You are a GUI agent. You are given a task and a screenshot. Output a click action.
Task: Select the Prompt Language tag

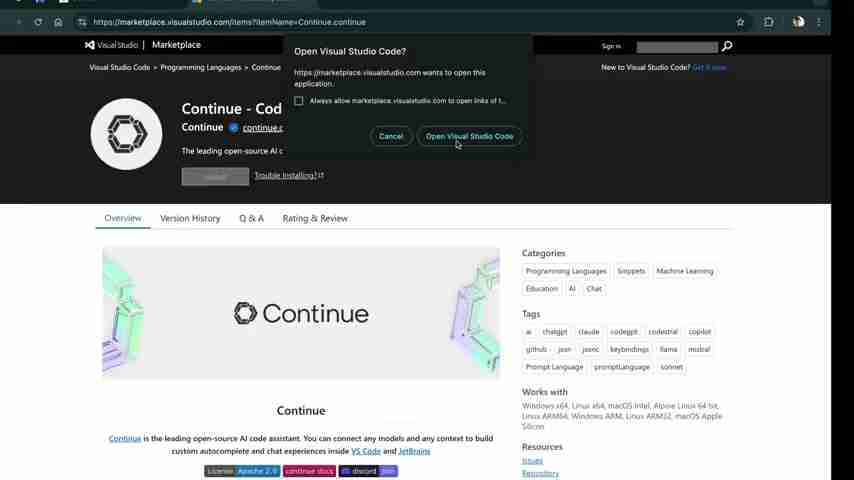pos(554,367)
